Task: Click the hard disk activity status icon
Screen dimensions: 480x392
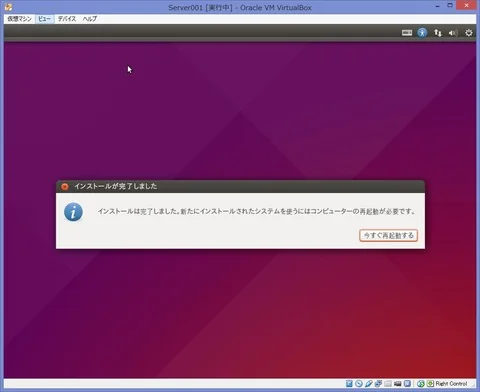Action: 349,384
